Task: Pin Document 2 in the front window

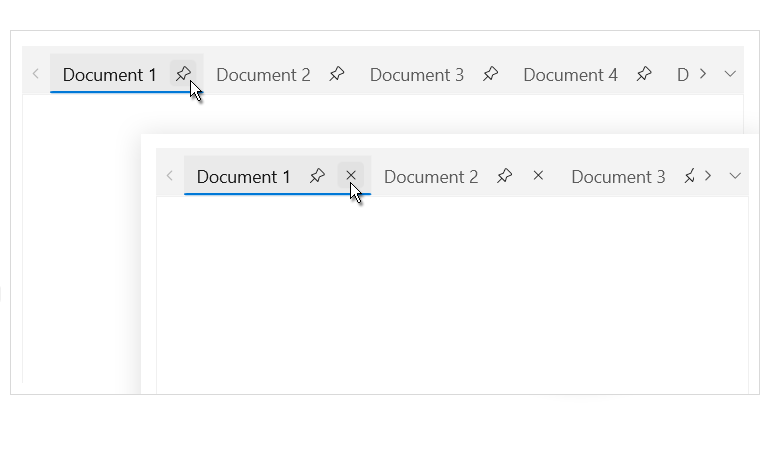Action: [x=504, y=176]
